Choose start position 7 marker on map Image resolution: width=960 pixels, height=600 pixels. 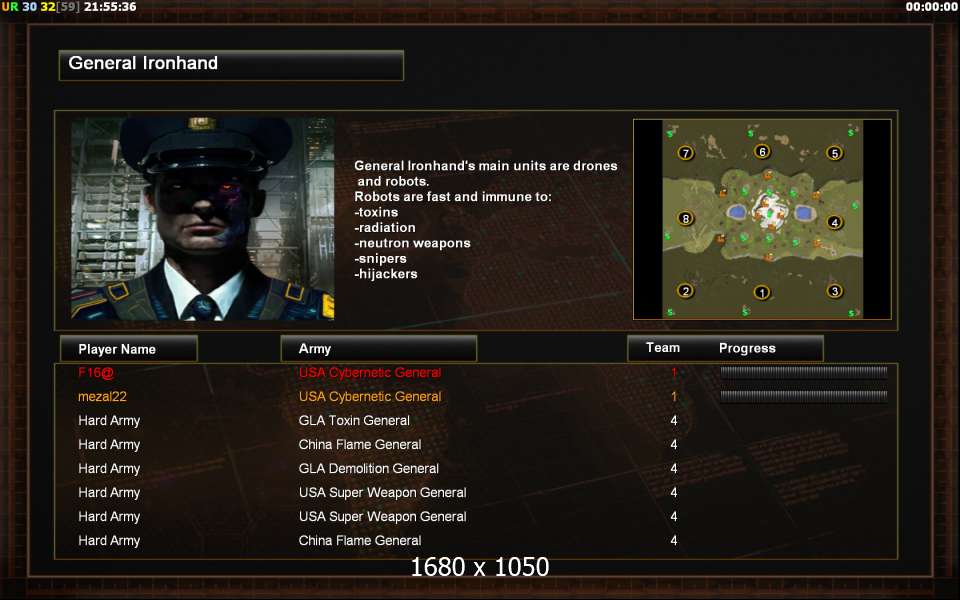tap(686, 153)
